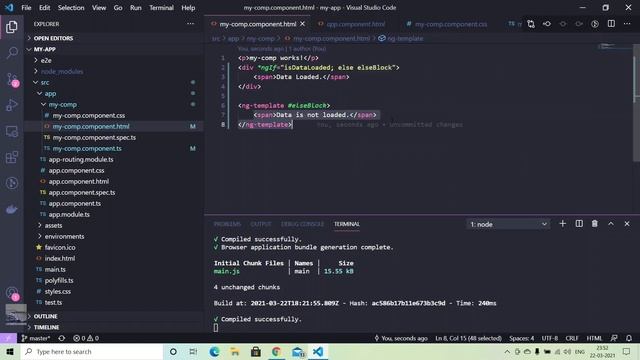Open notifications bell in status bar

point(629,338)
